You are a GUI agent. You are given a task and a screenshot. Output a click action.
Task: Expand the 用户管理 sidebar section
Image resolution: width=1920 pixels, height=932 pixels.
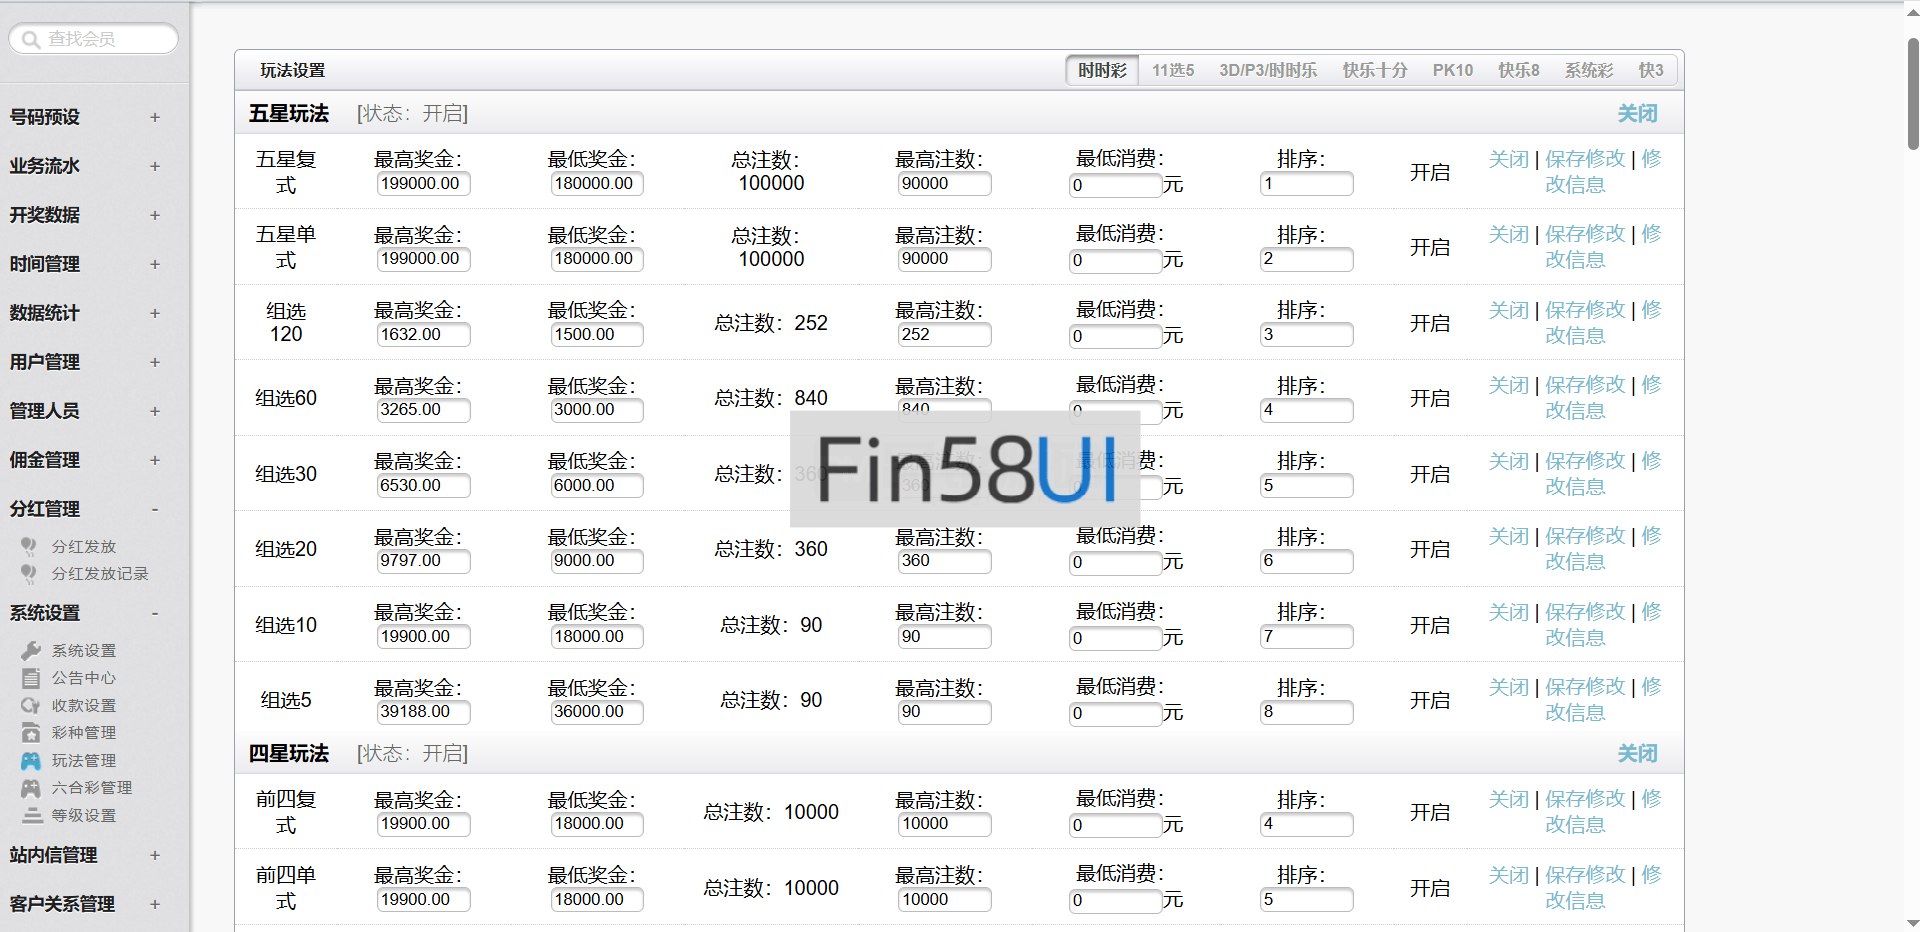click(x=155, y=362)
